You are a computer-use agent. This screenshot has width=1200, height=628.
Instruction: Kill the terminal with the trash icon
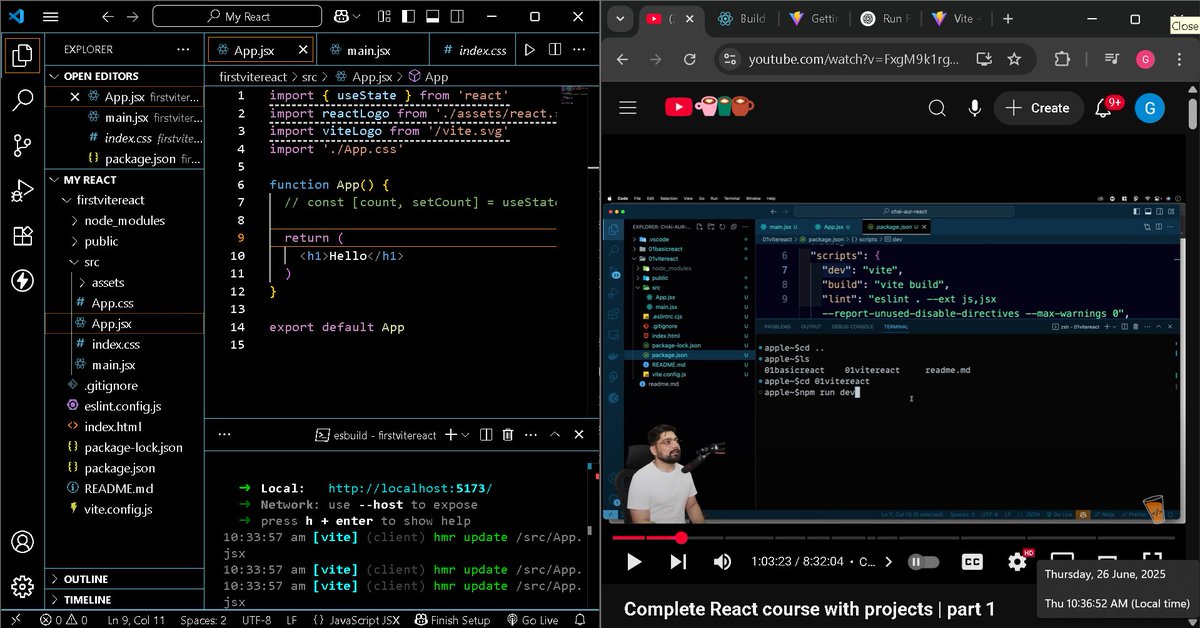(508, 435)
